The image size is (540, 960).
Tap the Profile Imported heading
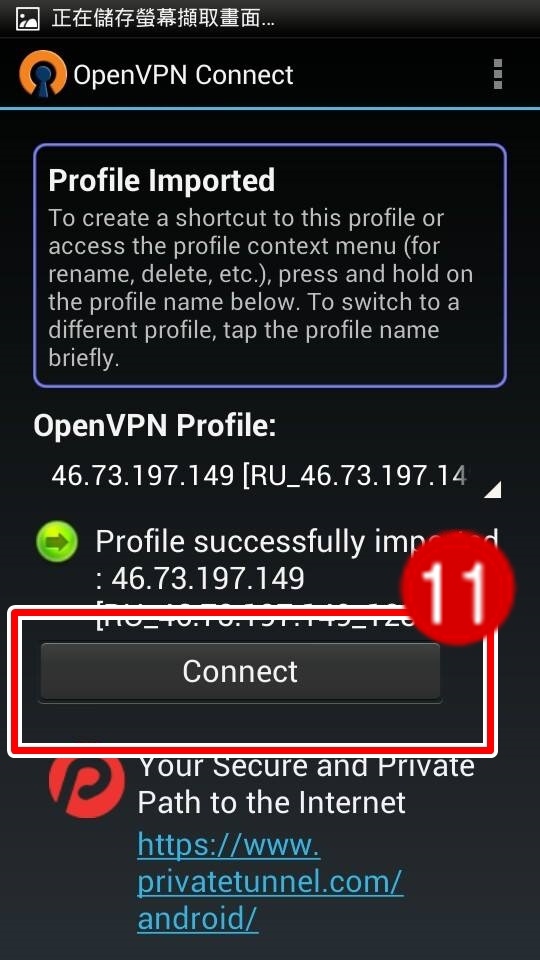[162, 181]
